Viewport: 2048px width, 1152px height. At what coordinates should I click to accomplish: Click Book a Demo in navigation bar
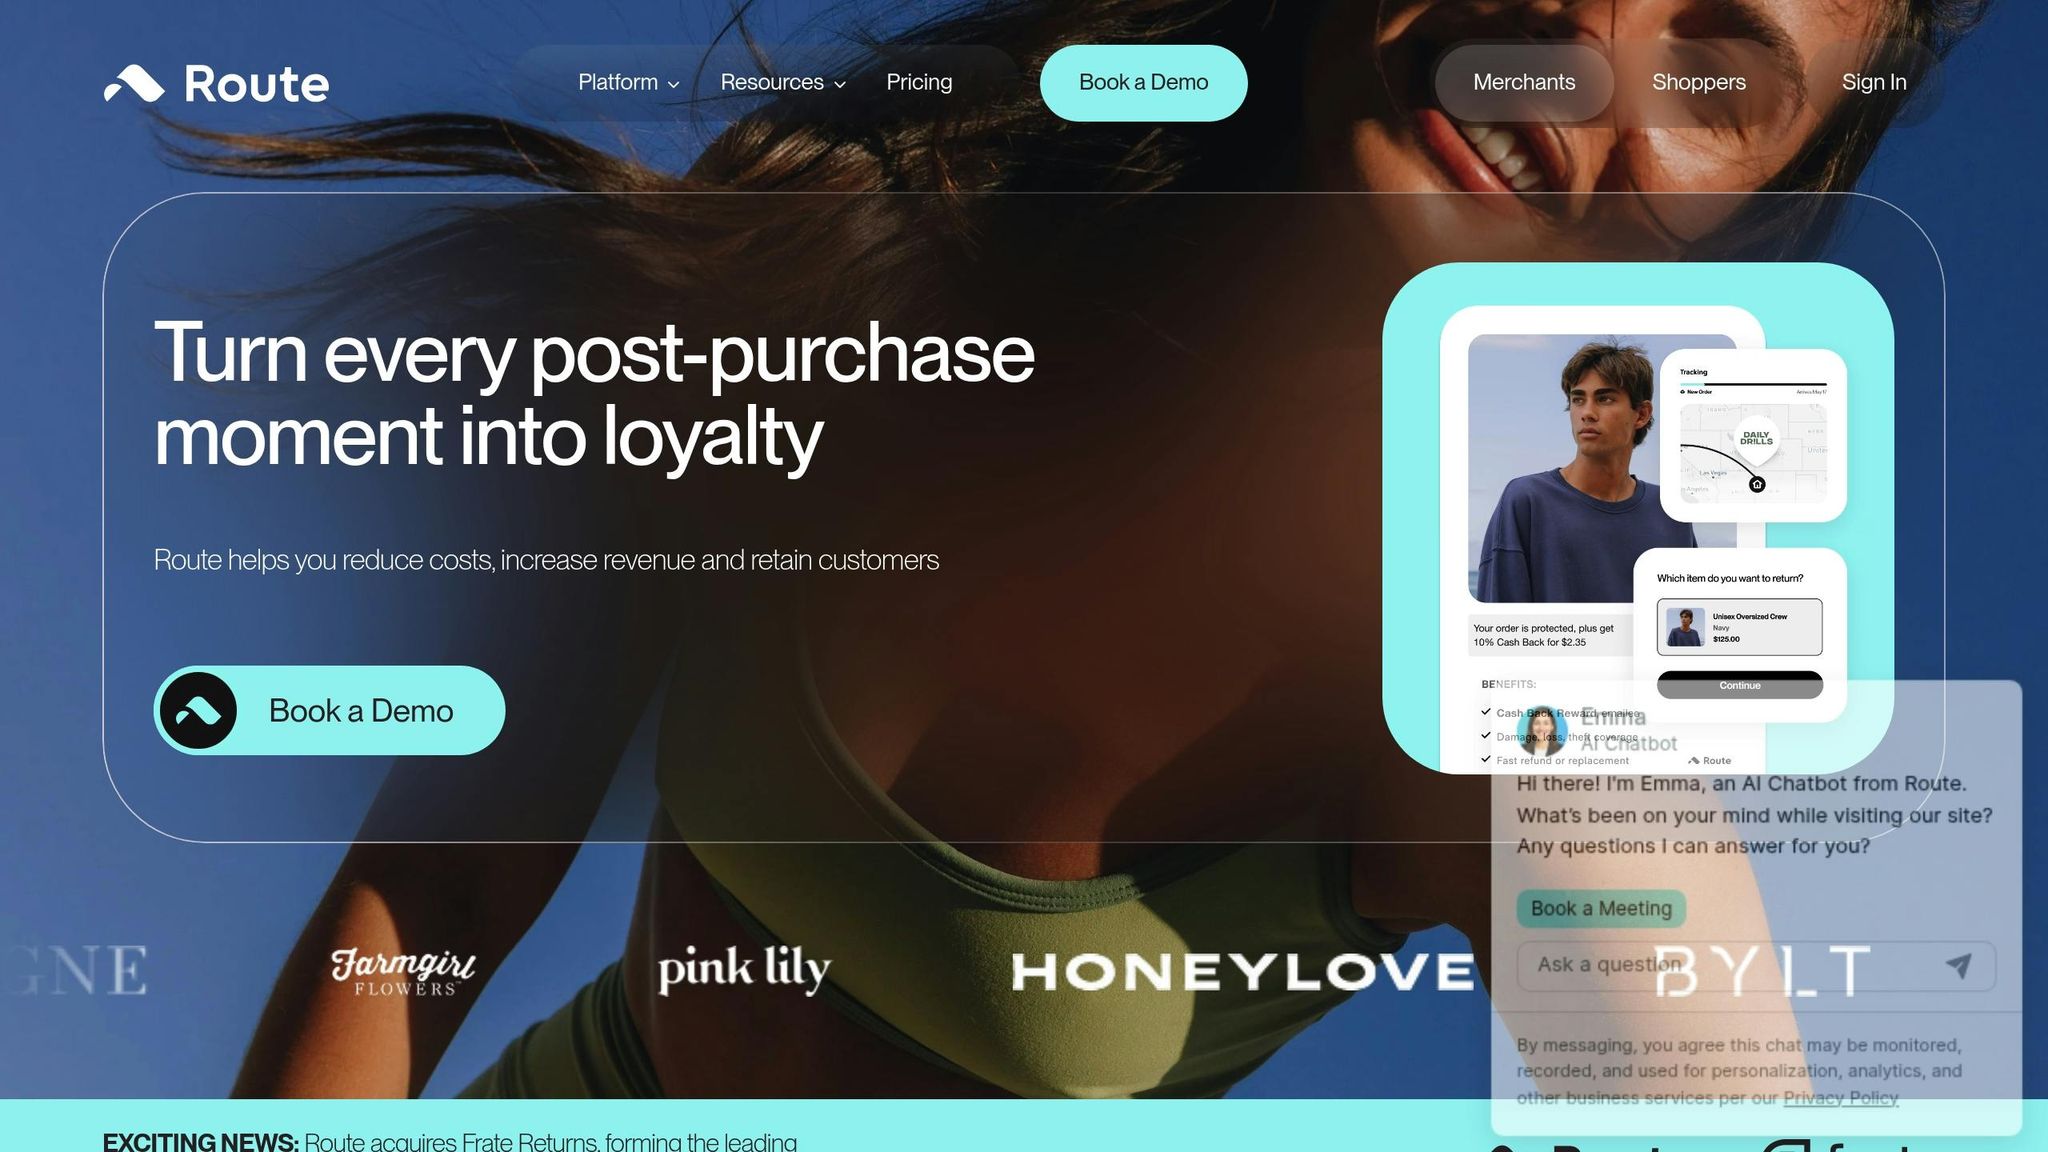(1143, 83)
